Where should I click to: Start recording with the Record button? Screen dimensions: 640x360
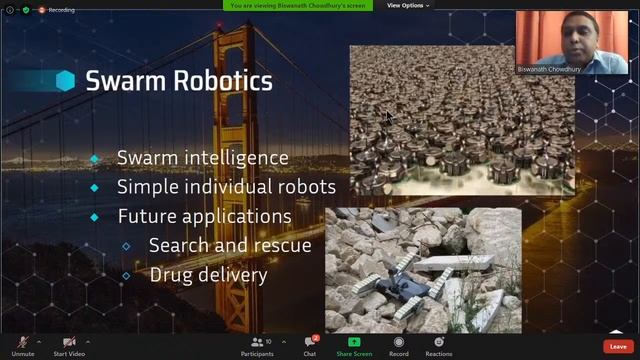point(399,346)
